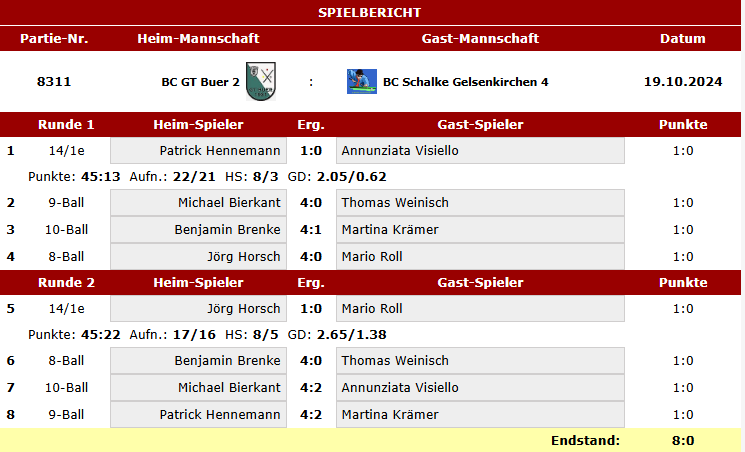
Task: Click Michael Bierkant in the 9-Ball game 2
Action: pyautogui.click(x=199, y=202)
